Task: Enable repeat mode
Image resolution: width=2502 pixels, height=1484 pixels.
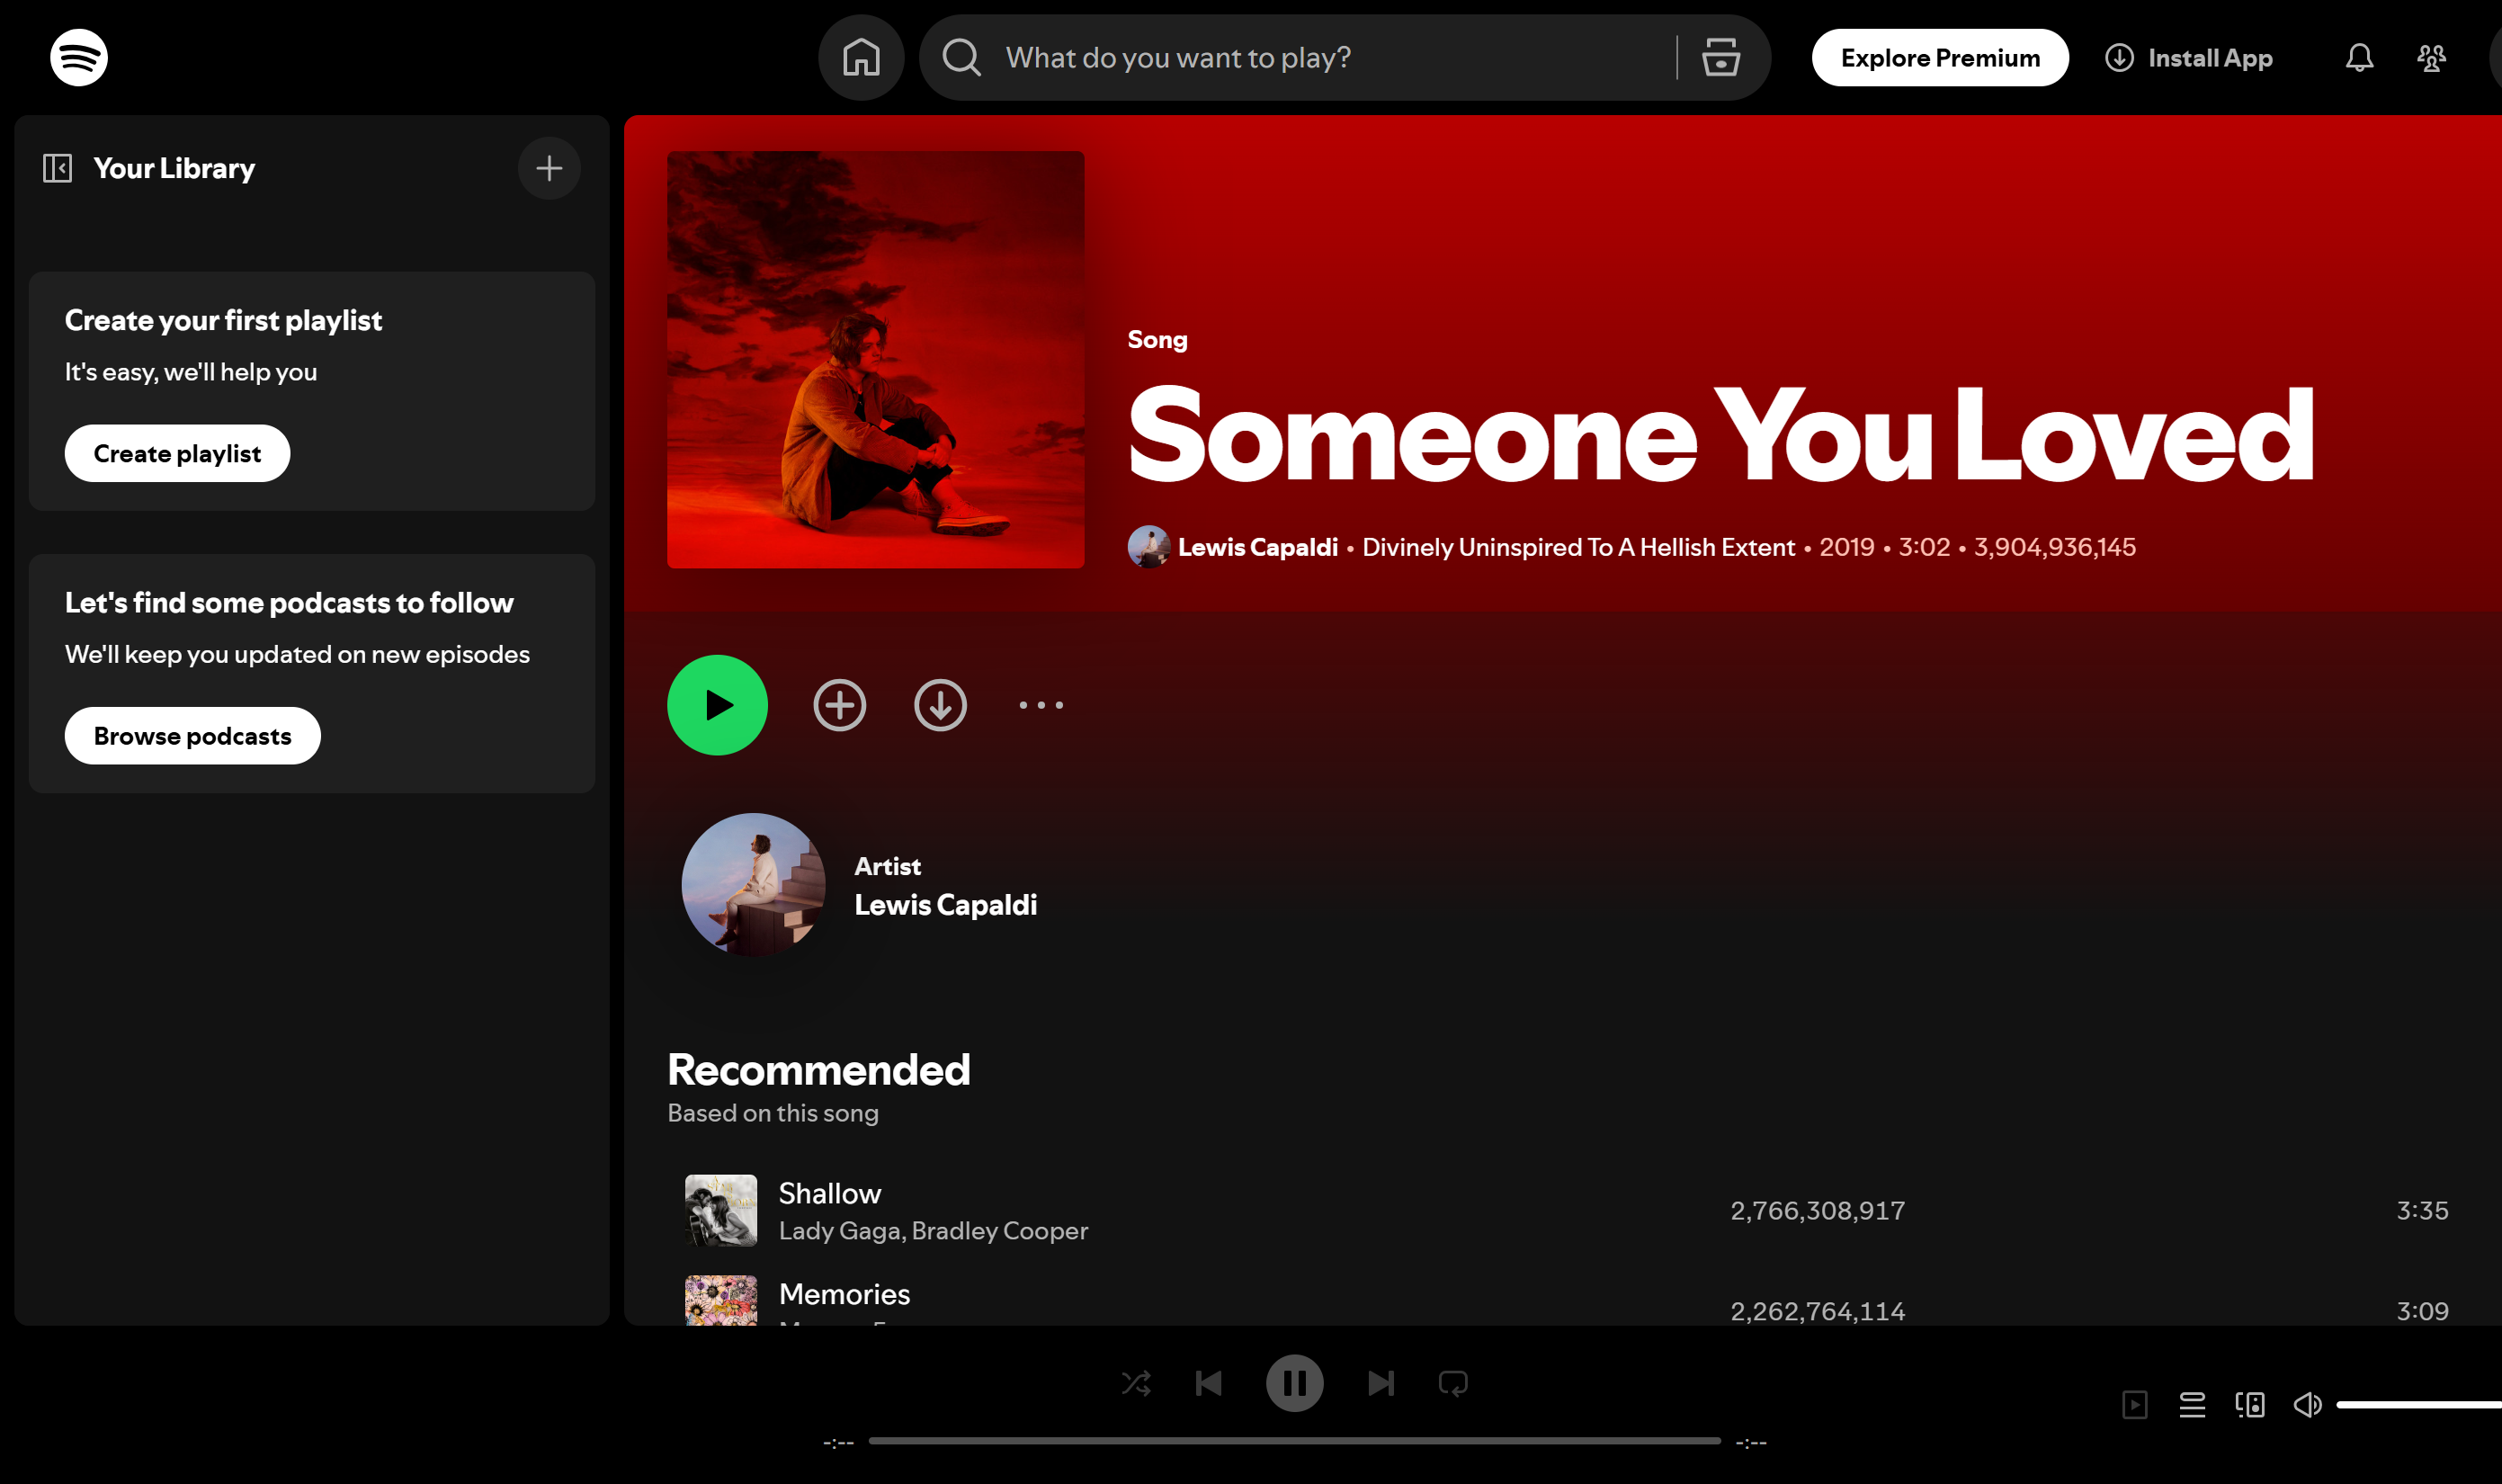Action: pyautogui.click(x=1452, y=1383)
